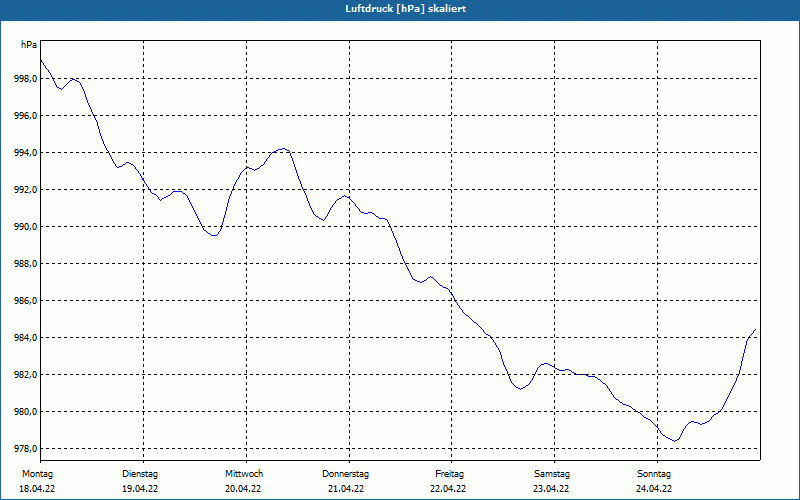The width and height of the screenshot is (800, 500).
Task: Click the 998,0 y-axis value
Action: (26, 79)
